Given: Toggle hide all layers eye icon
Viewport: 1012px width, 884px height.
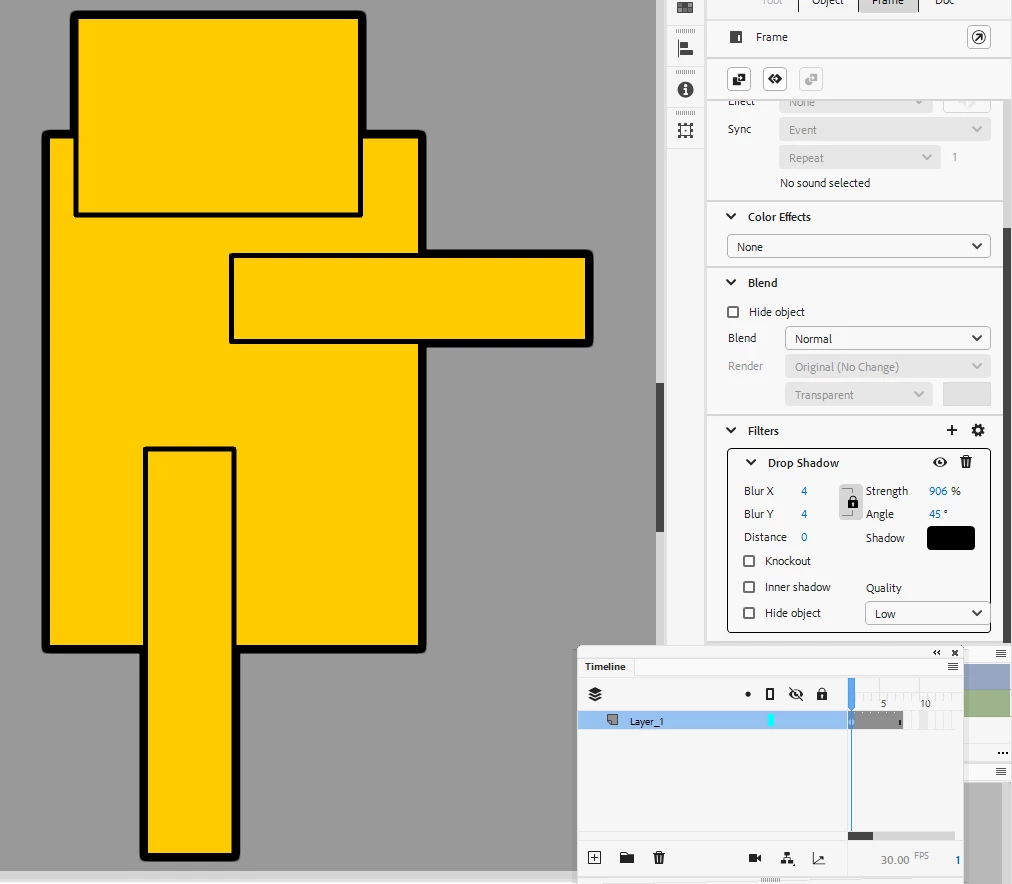Looking at the screenshot, I should point(796,694).
